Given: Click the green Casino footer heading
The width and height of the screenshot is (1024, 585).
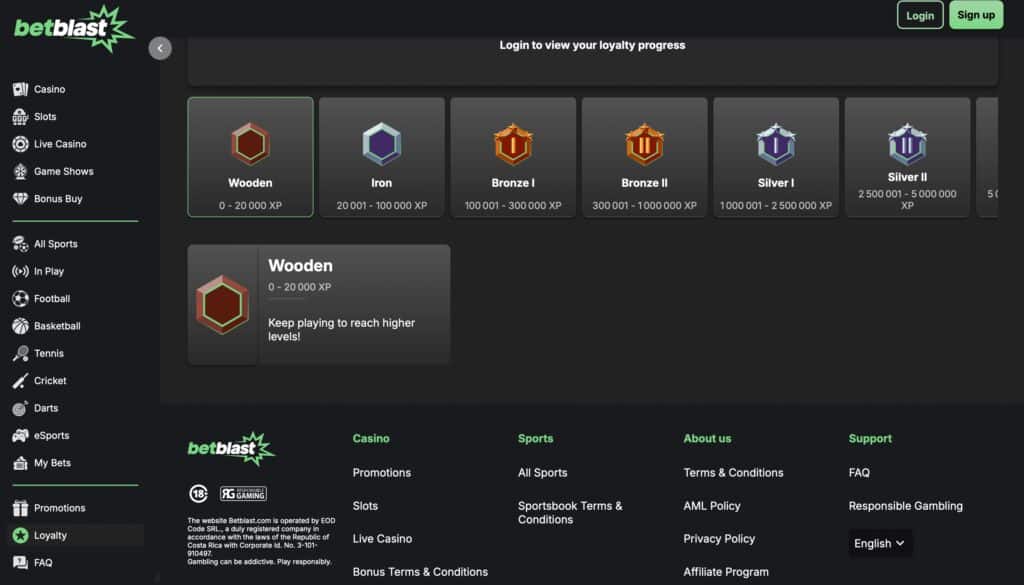Looking at the screenshot, I should 371,439.
